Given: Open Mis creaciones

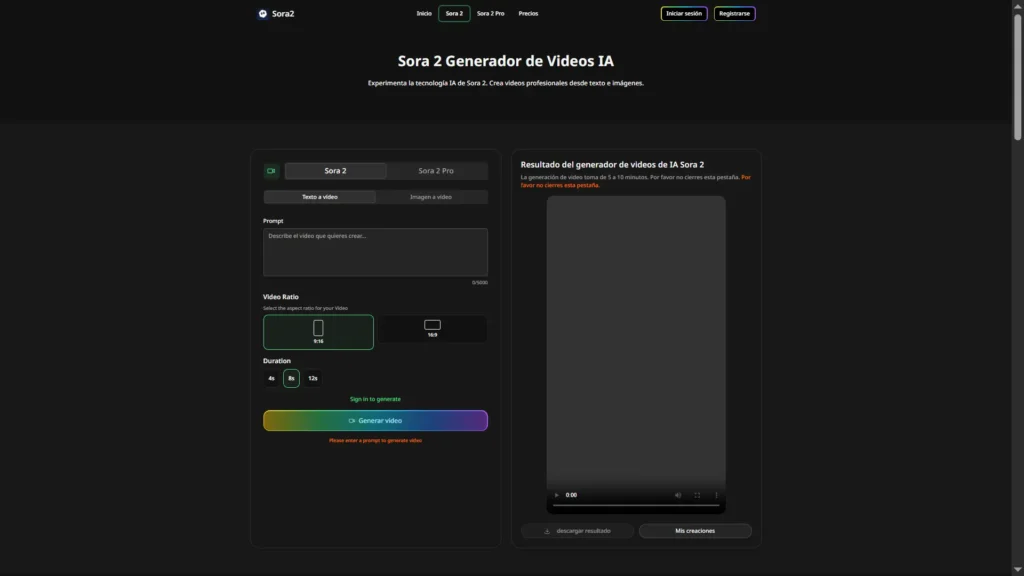Looking at the screenshot, I should click(x=695, y=531).
